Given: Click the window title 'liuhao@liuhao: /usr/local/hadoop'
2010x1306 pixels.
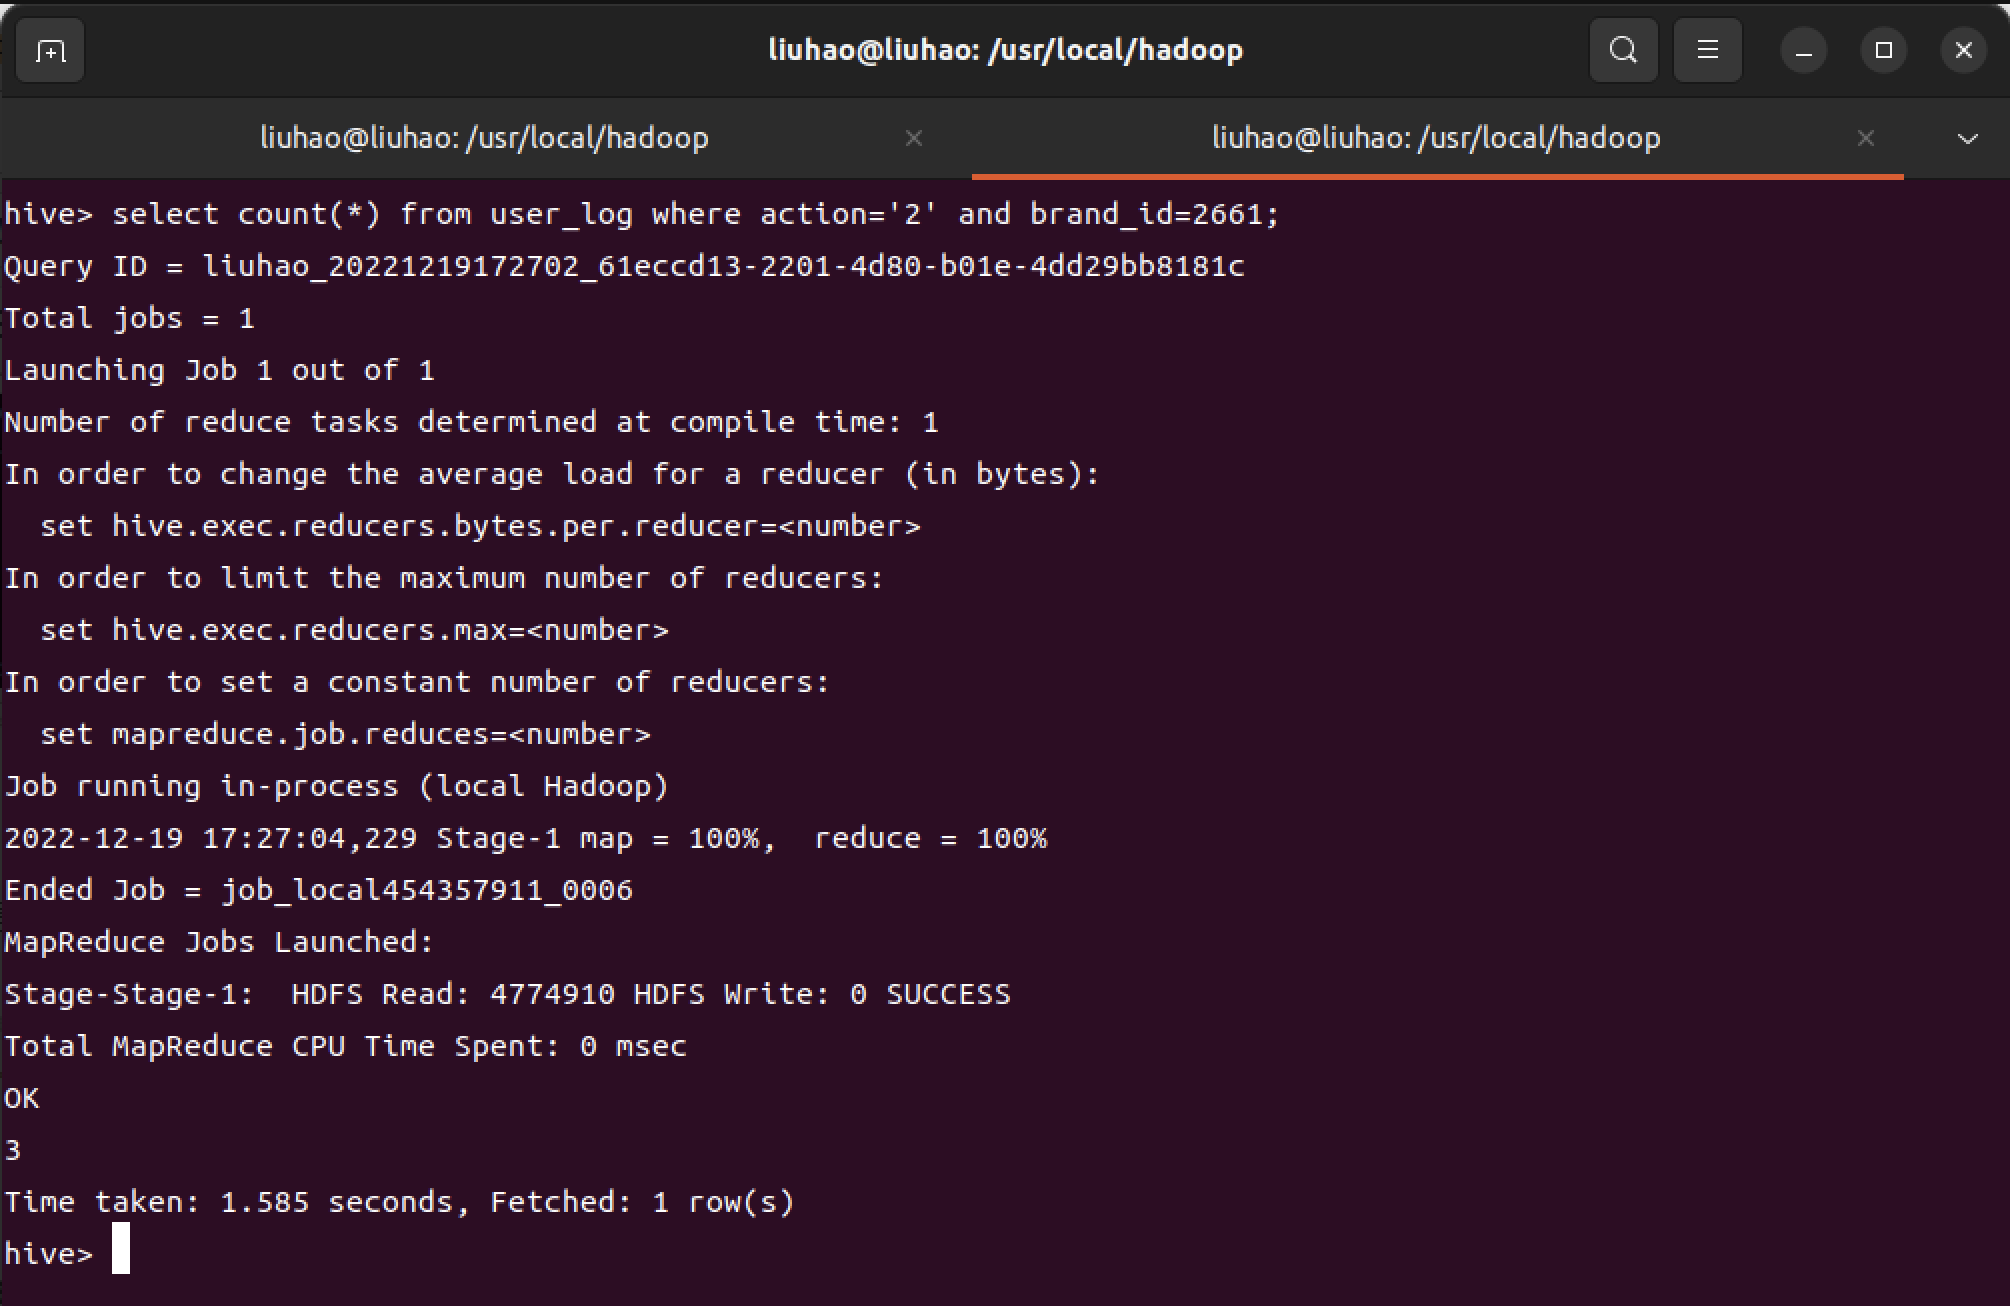Looking at the screenshot, I should tap(1005, 50).
